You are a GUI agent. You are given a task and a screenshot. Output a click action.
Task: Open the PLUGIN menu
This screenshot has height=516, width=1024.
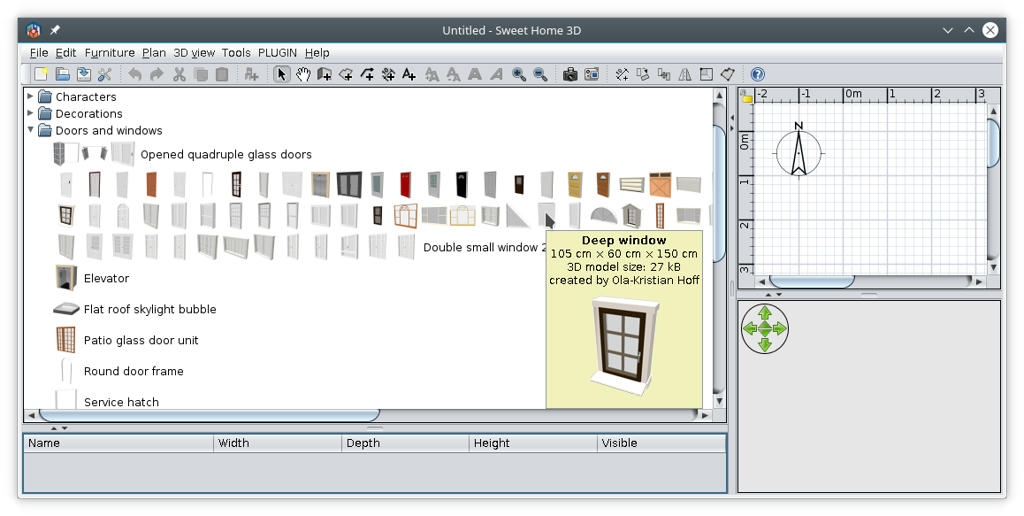tap(278, 53)
